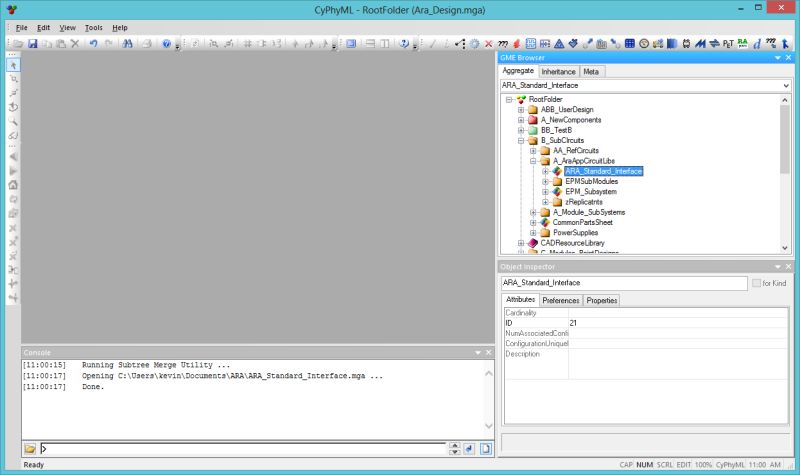Click the ID attribute value 21
Screen dimensions: 800x475
click(x=678, y=323)
